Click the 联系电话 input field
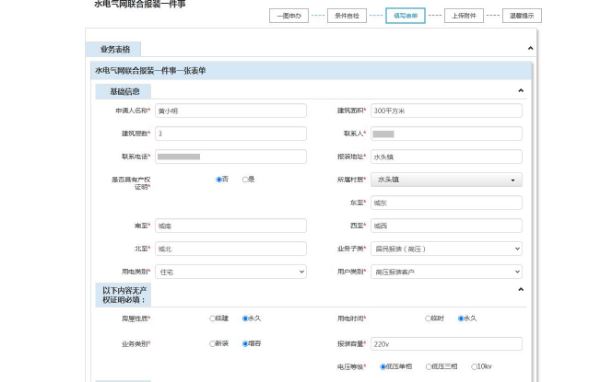This screenshot has width=600, height=382. [231, 157]
